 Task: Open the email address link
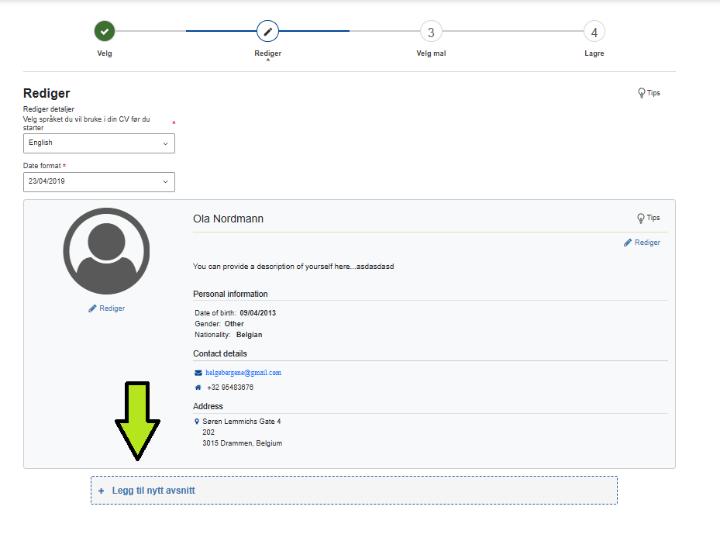243,373
